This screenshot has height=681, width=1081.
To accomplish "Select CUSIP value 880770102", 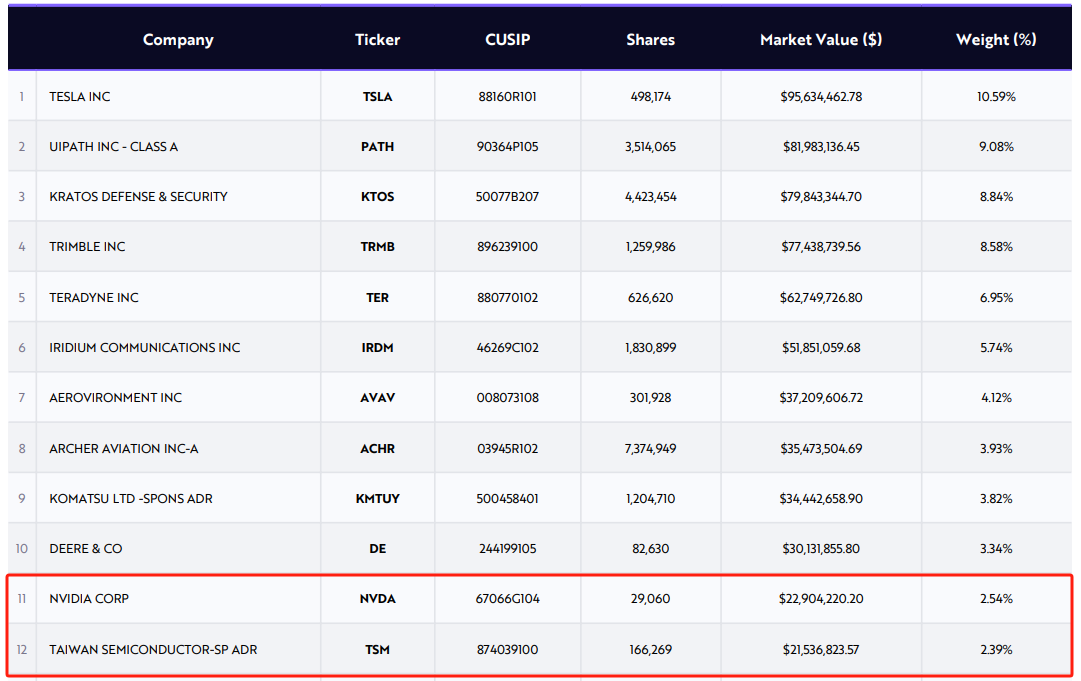I will (x=507, y=298).
